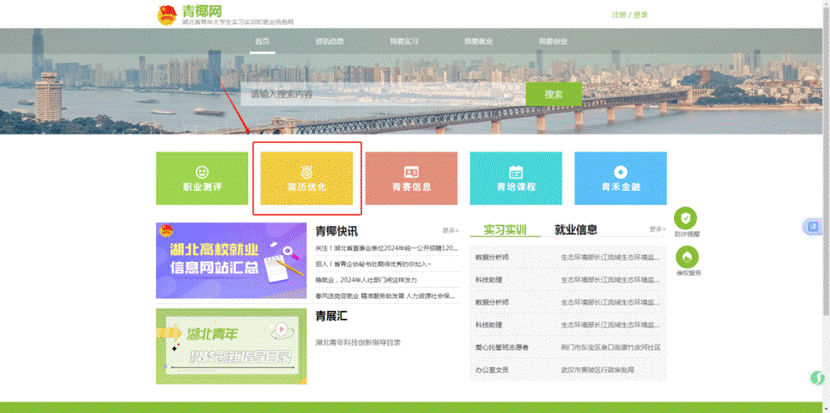The width and height of the screenshot is (830, 413).
Task: Open news 稳就业，2024年人社部门将这样发力
Action: click(x=366, y=280)
